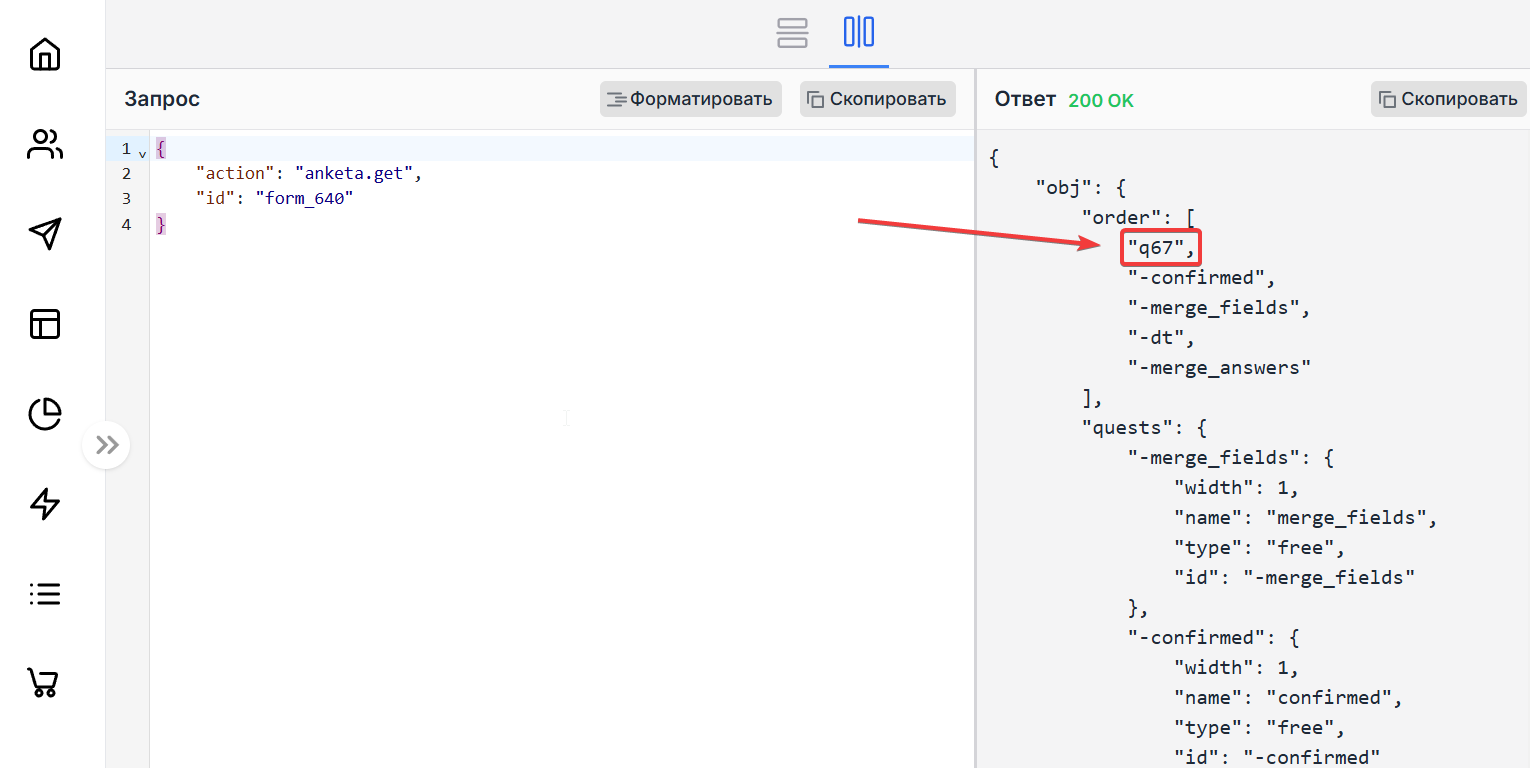Switch to horizontal split layout view

792,33
